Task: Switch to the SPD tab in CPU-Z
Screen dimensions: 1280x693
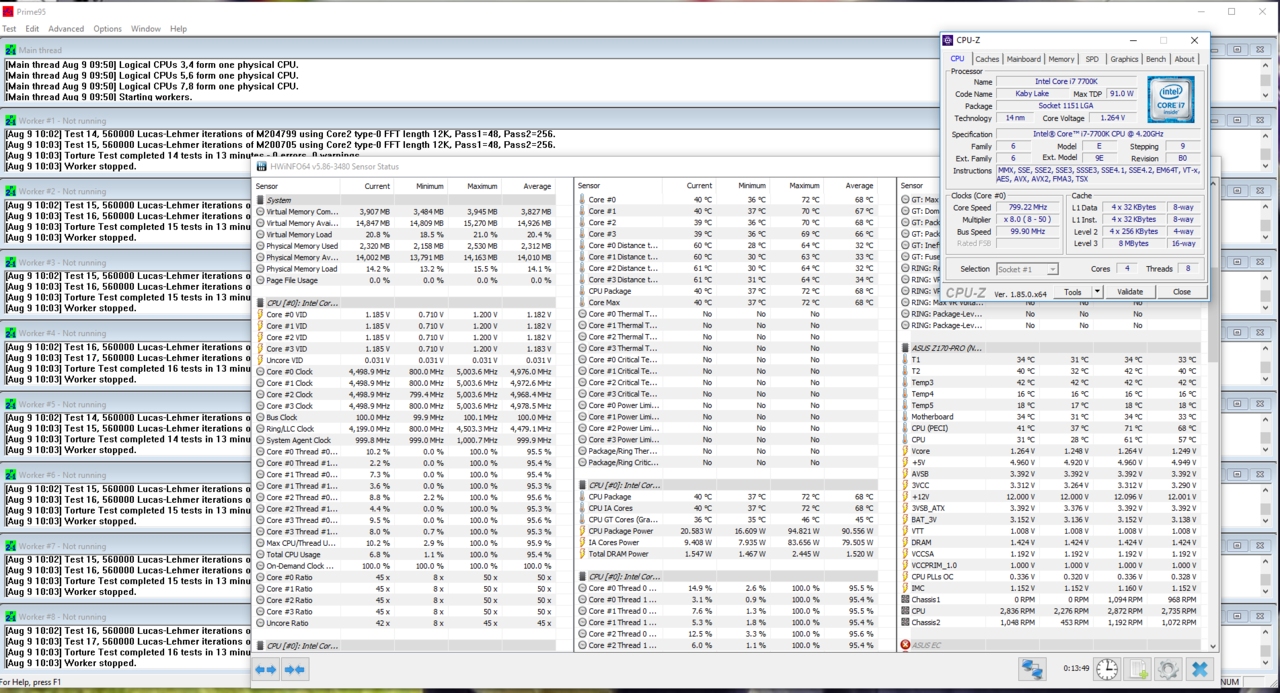Action: [1092, 59]
